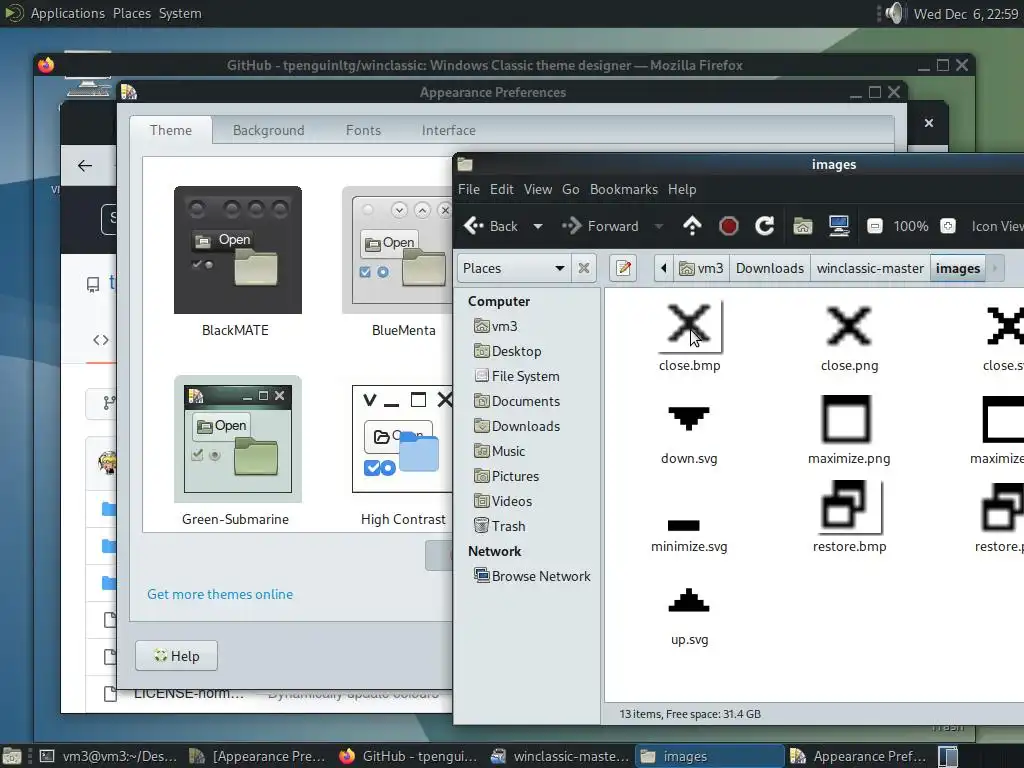
Task: Click the path bar left scroll arrow
Action: [664, 268]
